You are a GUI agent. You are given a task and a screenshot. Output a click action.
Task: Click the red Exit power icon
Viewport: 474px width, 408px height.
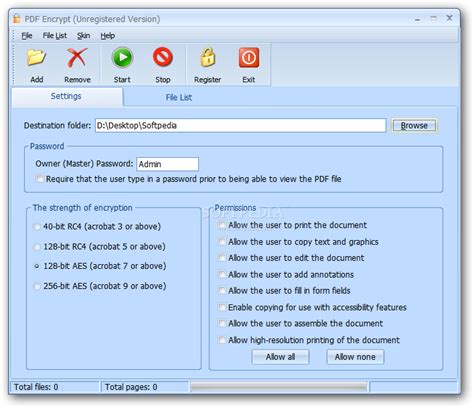[x=249, y=58]
